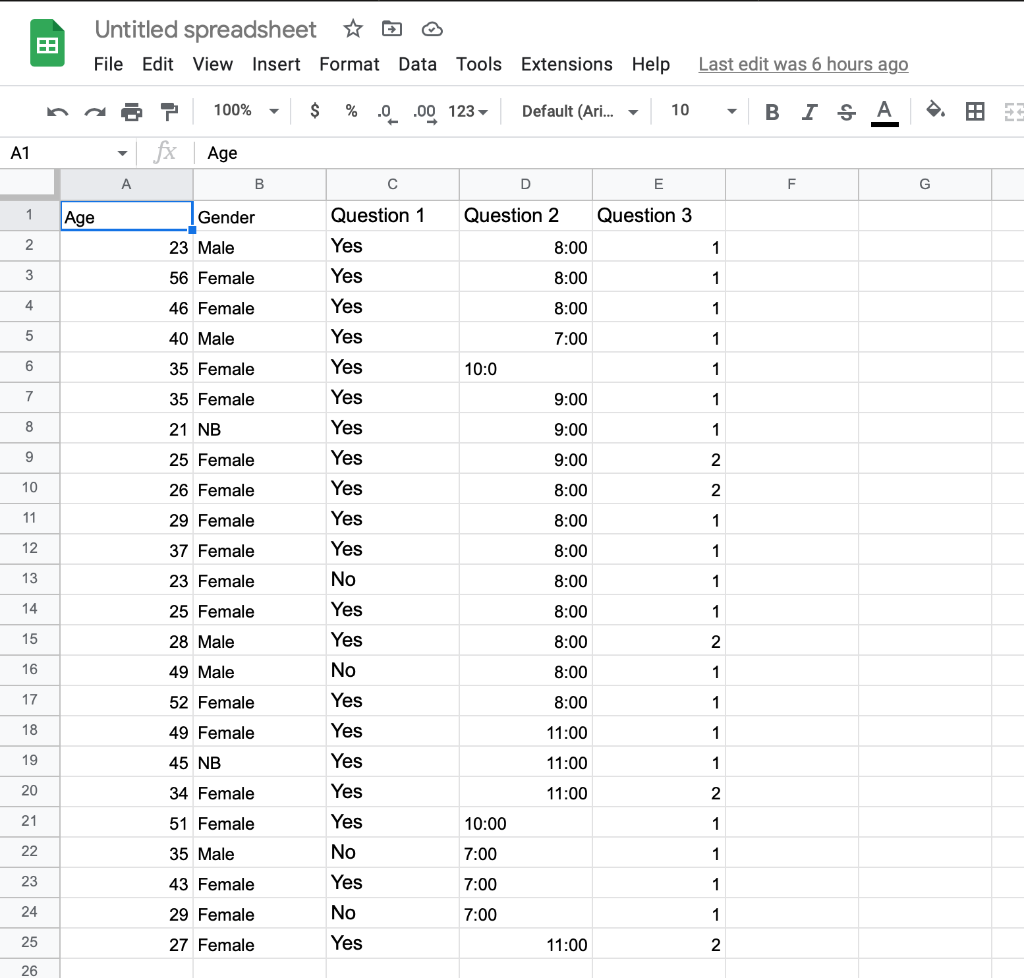The width and height of the screenshot is (1024, 978).
Task: Open the View menu
Action: [x=212, y=64]
